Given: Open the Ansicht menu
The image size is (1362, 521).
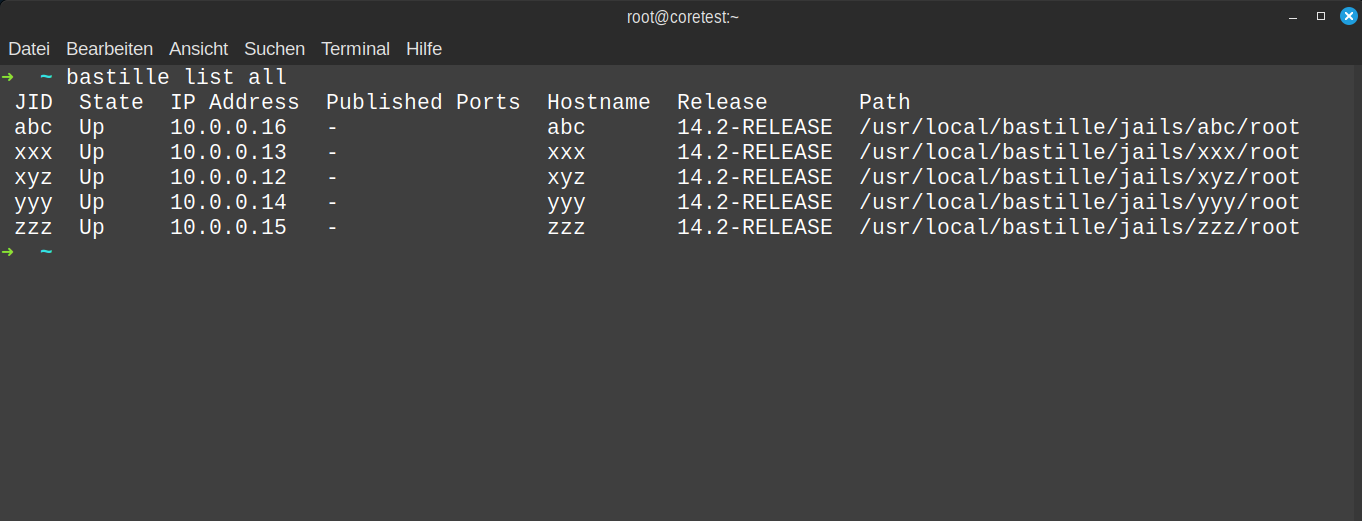Looking at the screenshot, I should (198, 49).
